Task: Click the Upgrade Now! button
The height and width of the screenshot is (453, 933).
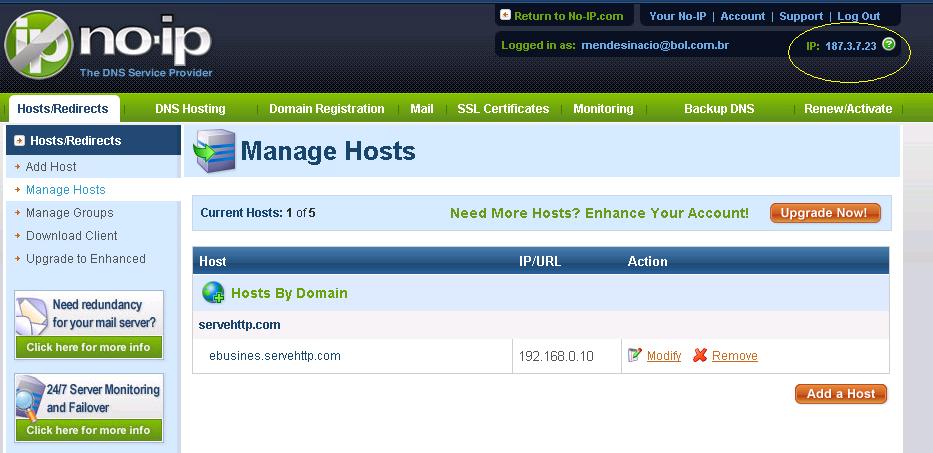Action: tap(825, 213)
